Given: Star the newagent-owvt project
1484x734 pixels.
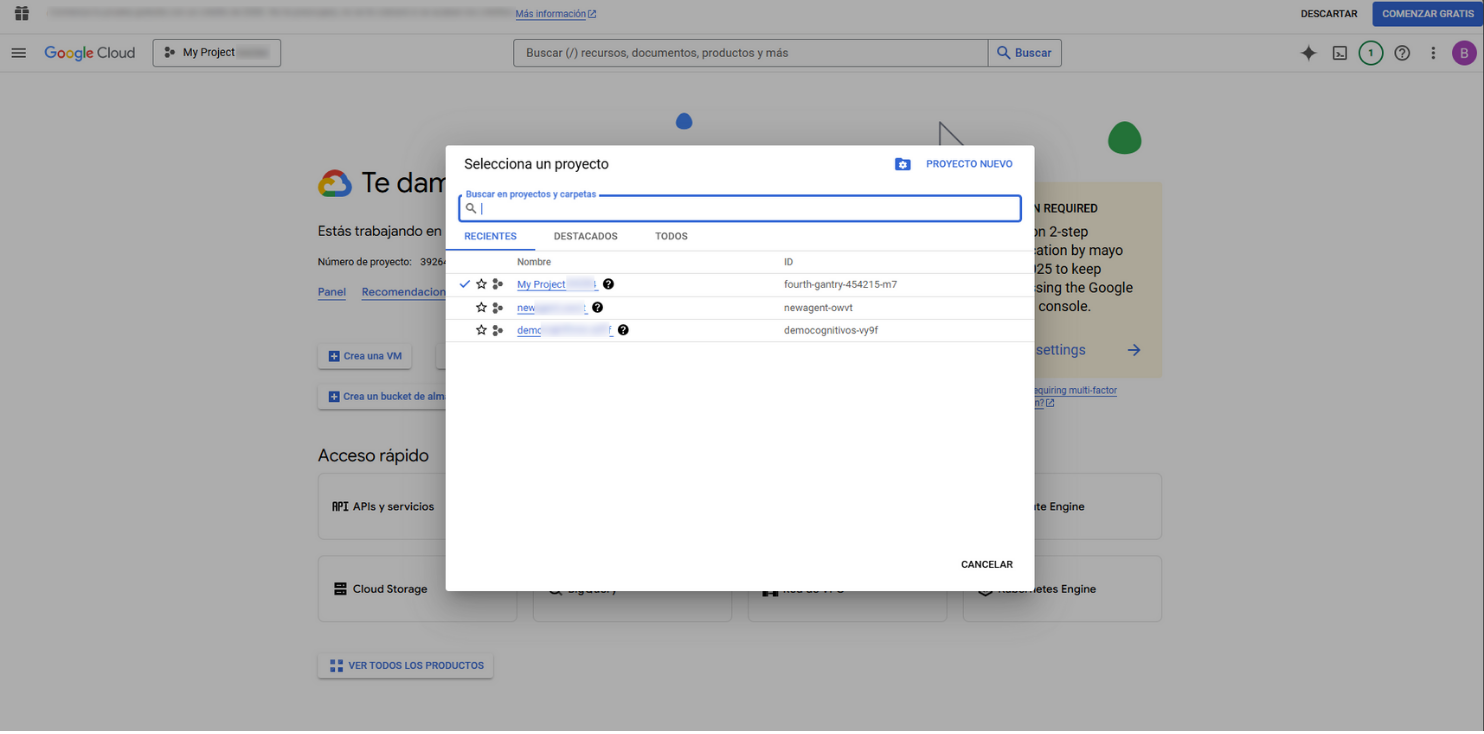Looking at the screenshot, I should point(481,308).
